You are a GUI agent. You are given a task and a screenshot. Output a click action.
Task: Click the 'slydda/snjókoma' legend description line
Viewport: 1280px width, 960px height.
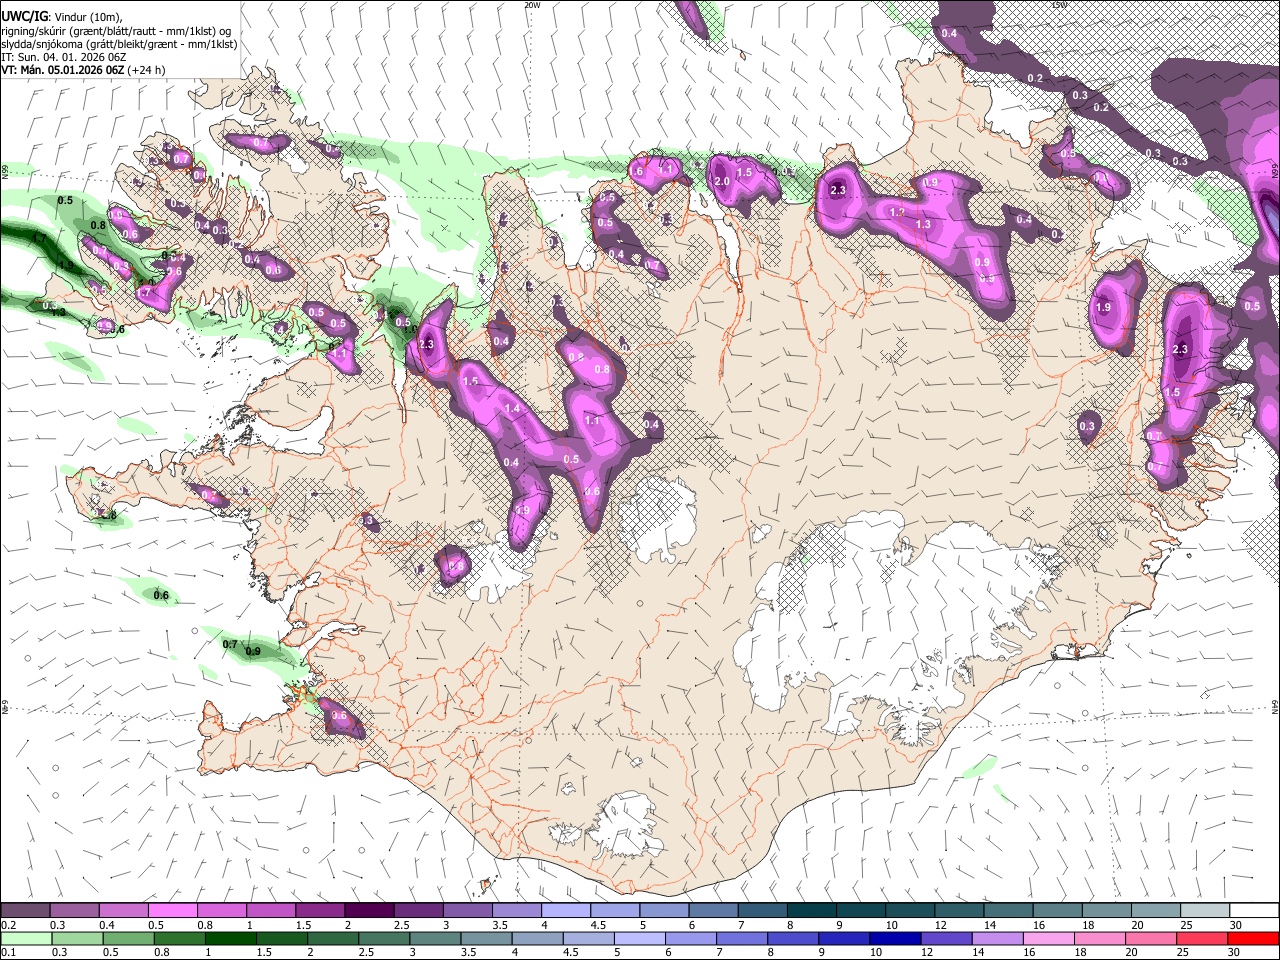(119, 44)
